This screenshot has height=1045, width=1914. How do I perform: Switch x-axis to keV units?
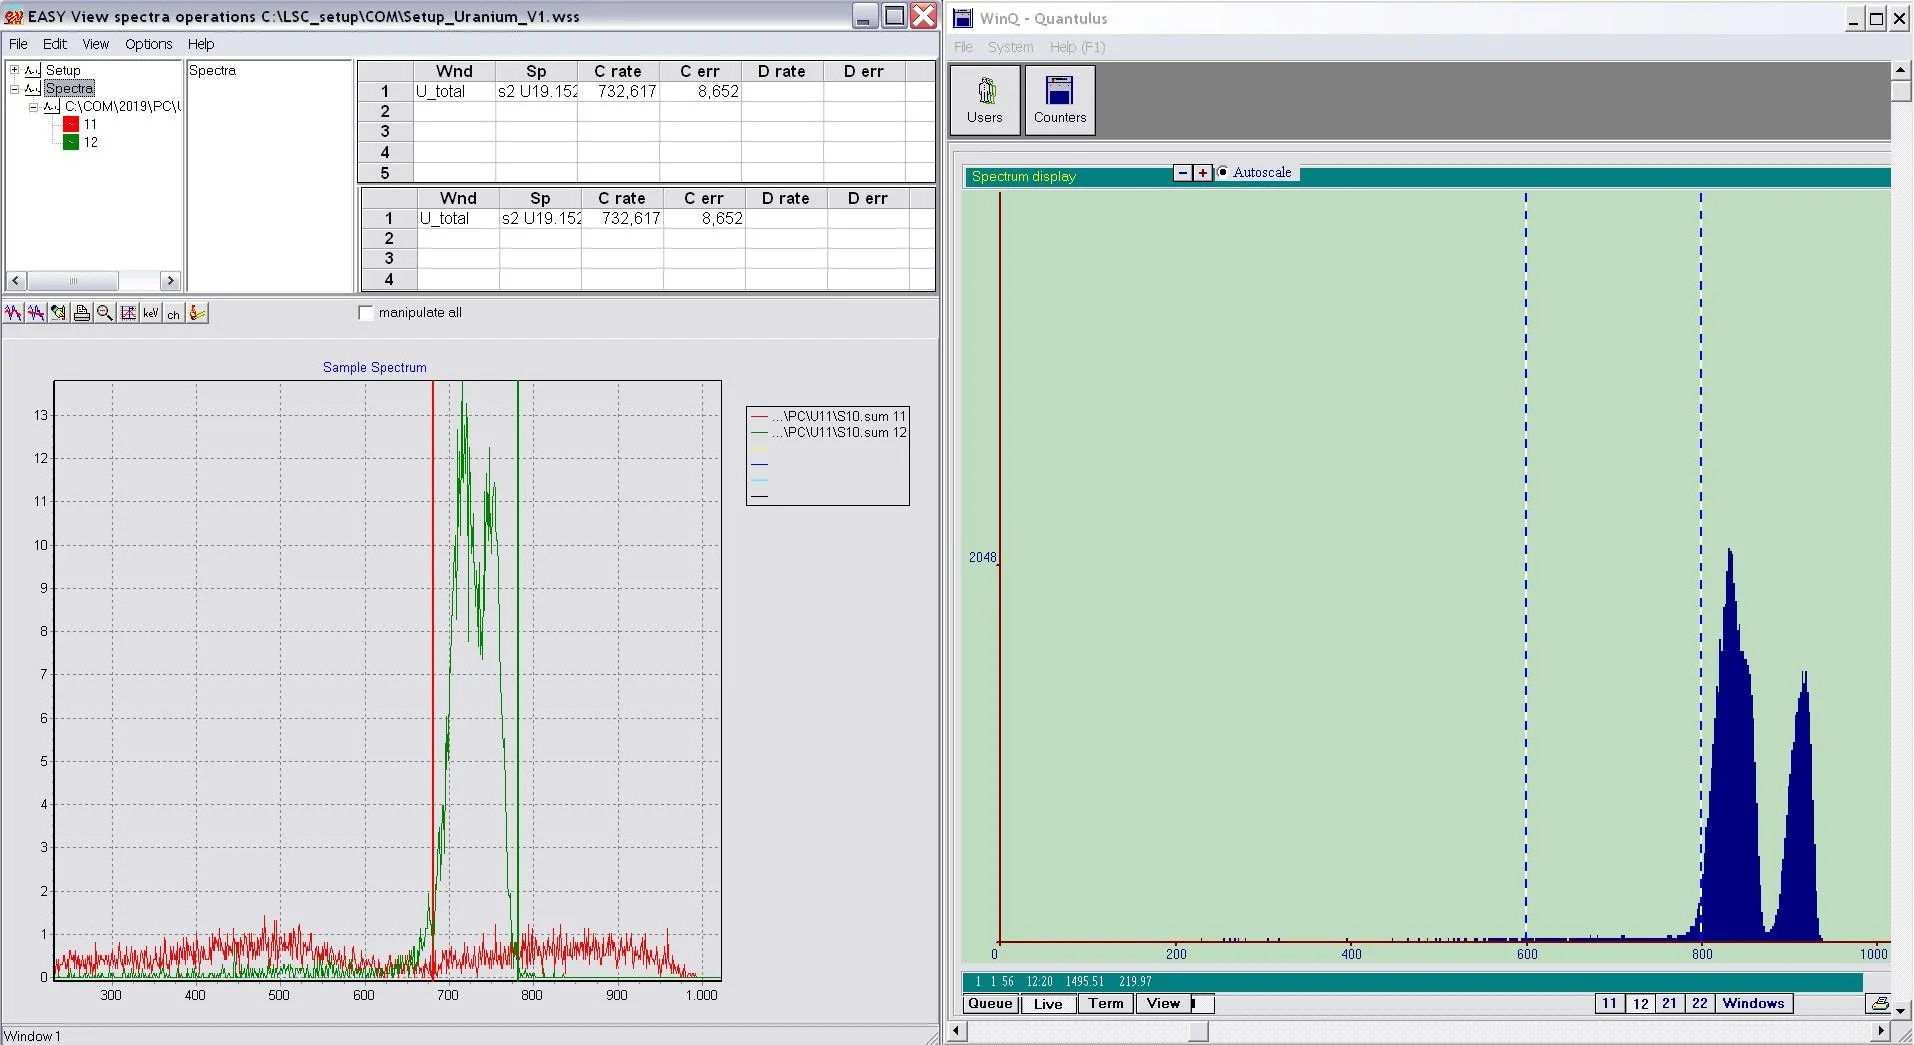pyautogui.click(x=151, y=313)
